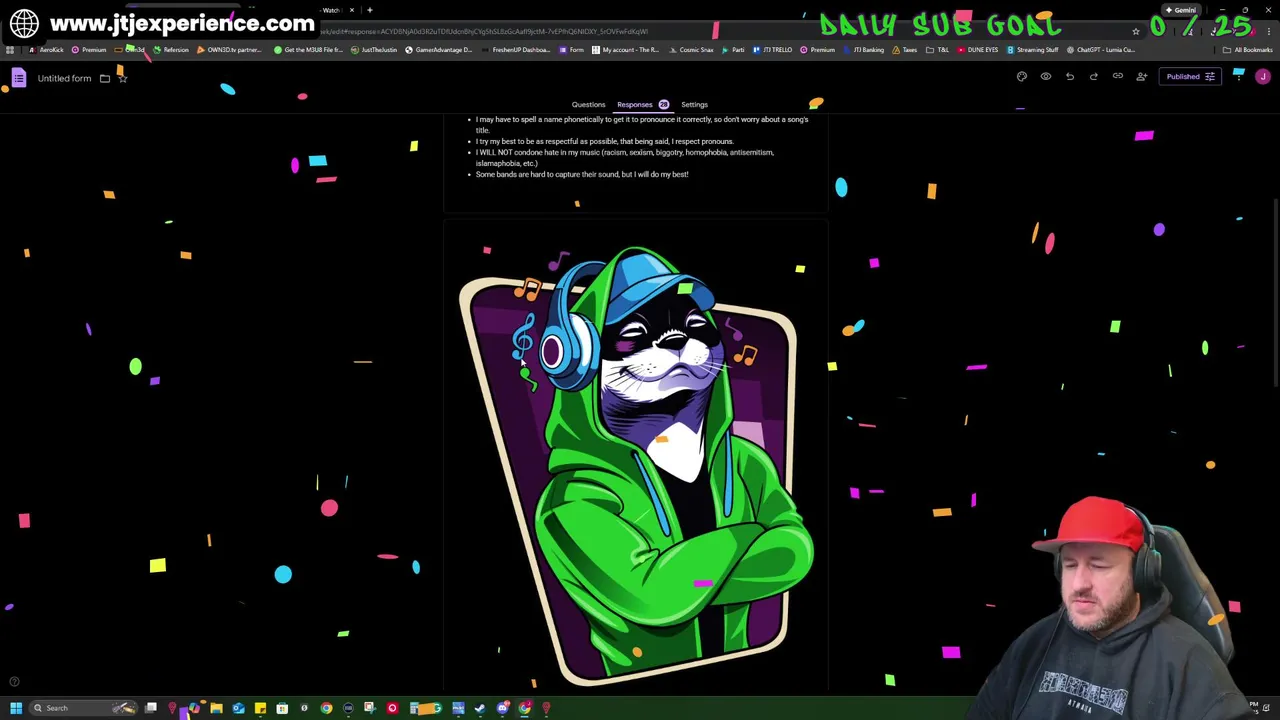Switch to the Settings tab

click(x=694, y=104)
